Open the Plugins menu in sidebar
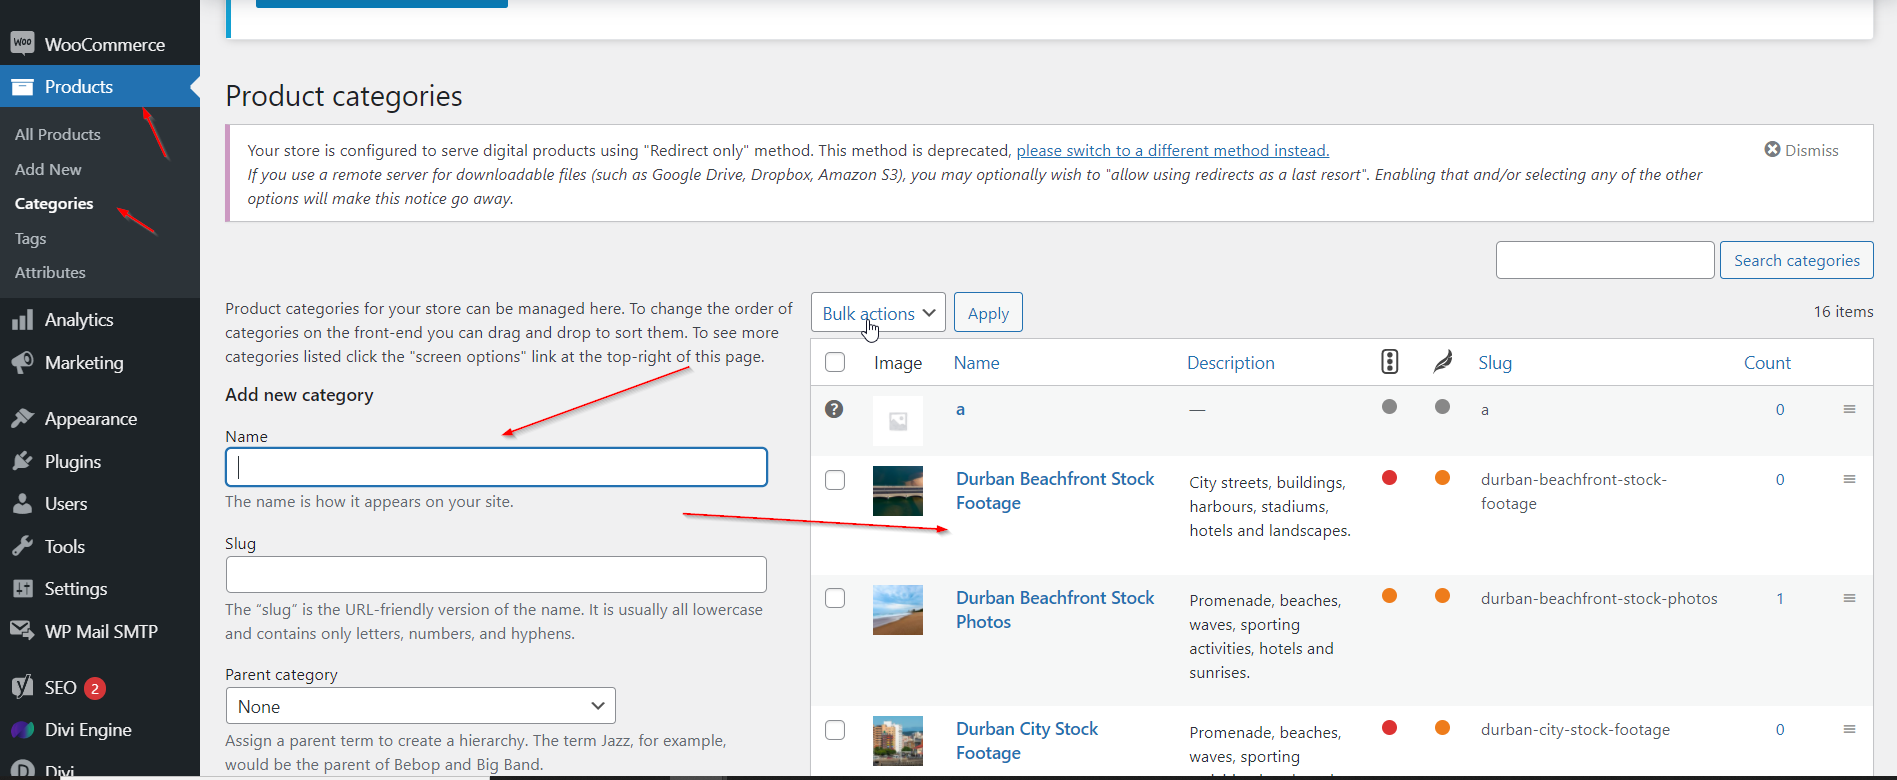Image resolution: width=1897 pixels, height=780 pixels. click(x=73, y=462)
